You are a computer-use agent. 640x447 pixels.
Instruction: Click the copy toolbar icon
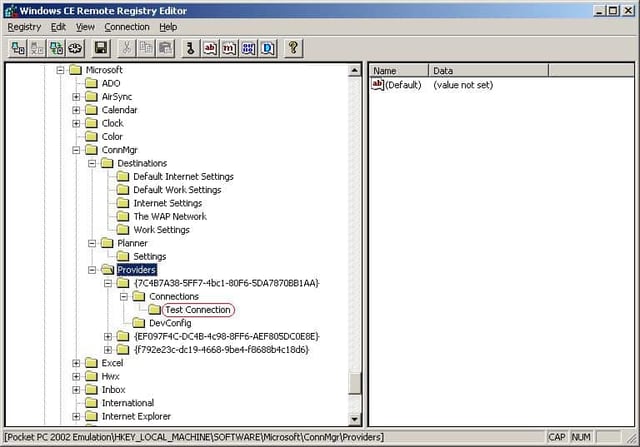tap(146, 48)
